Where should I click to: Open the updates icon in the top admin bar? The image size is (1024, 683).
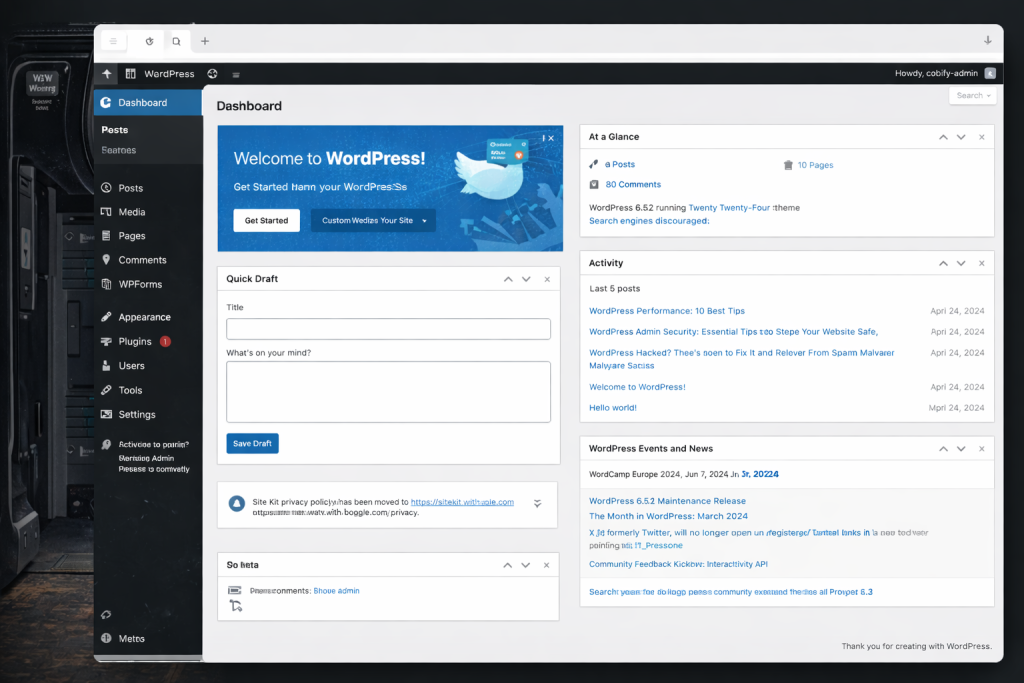210,73
